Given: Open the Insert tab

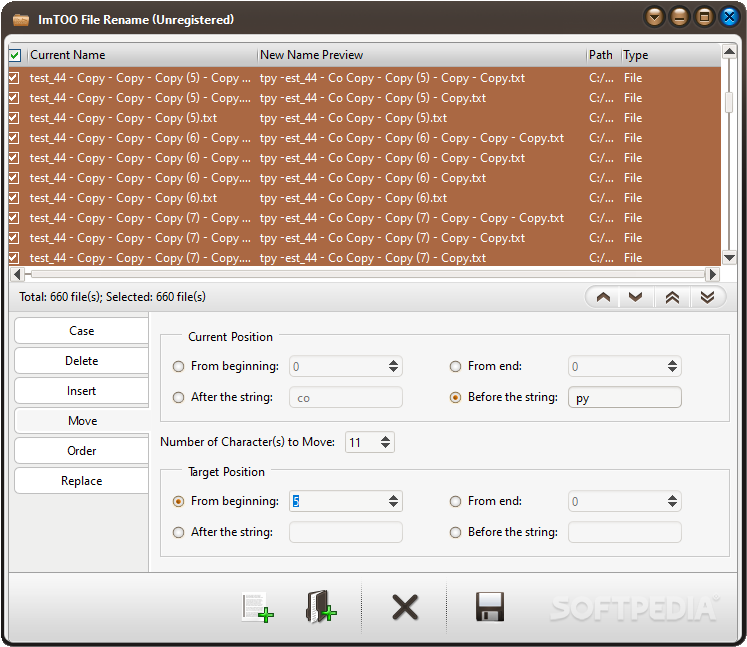Looking at the screenshot, I should 81,391.
